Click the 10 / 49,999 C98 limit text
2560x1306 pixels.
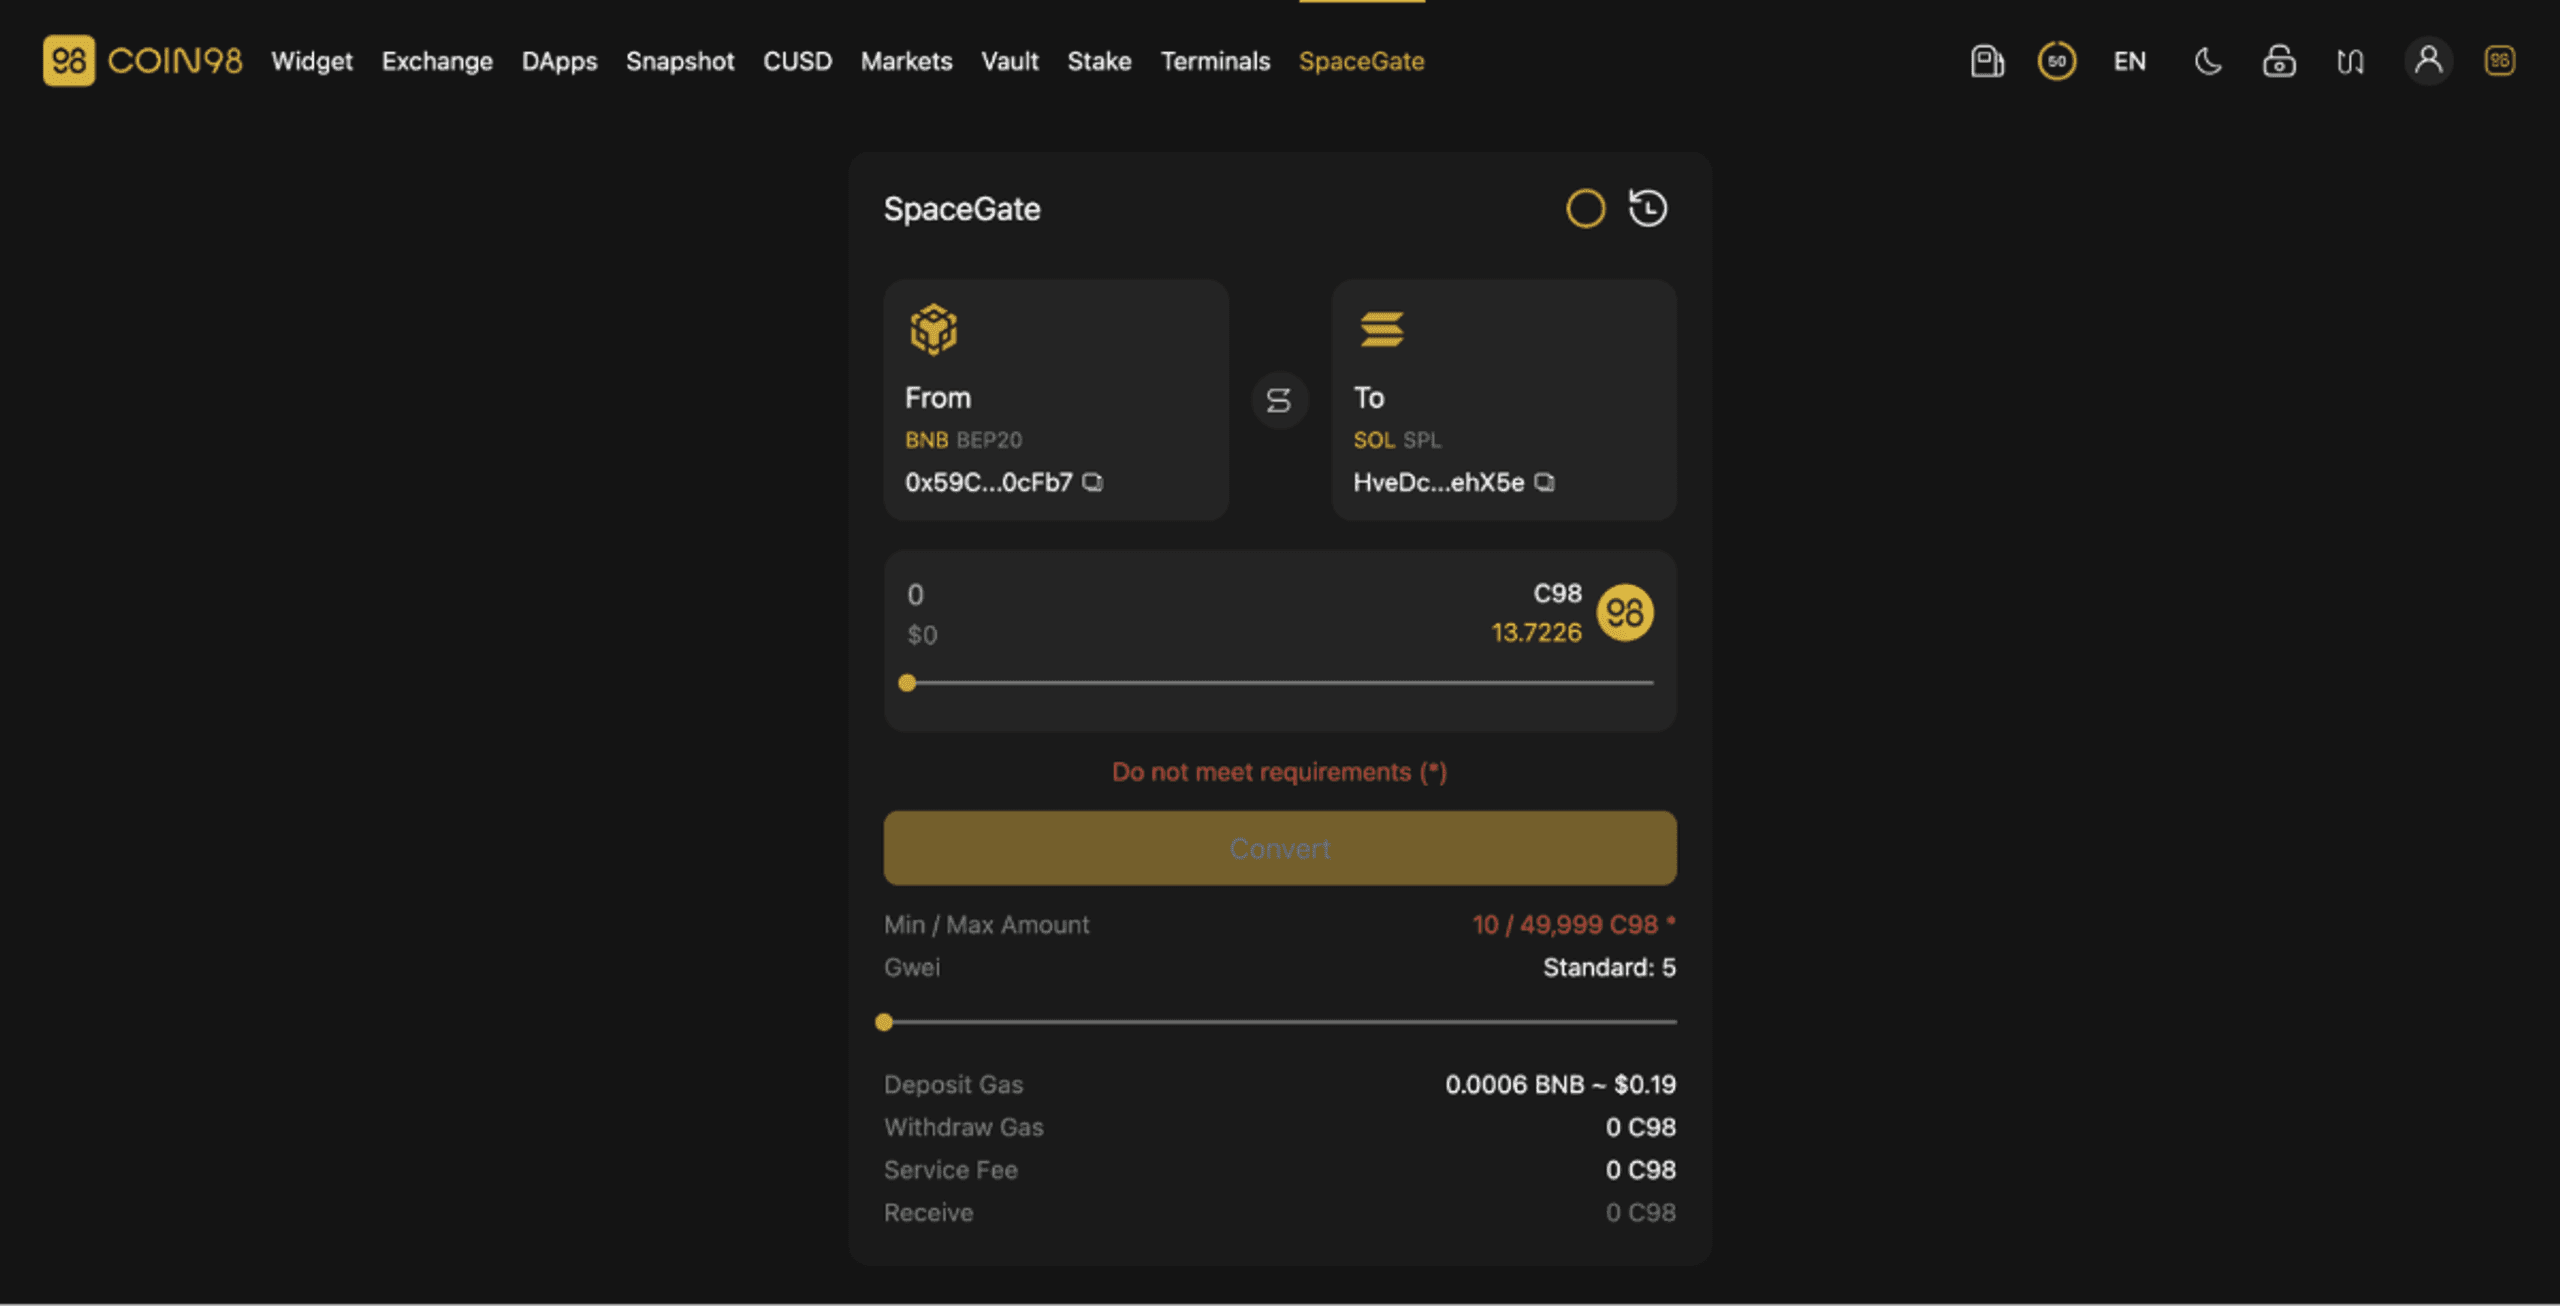[1574, 925]
